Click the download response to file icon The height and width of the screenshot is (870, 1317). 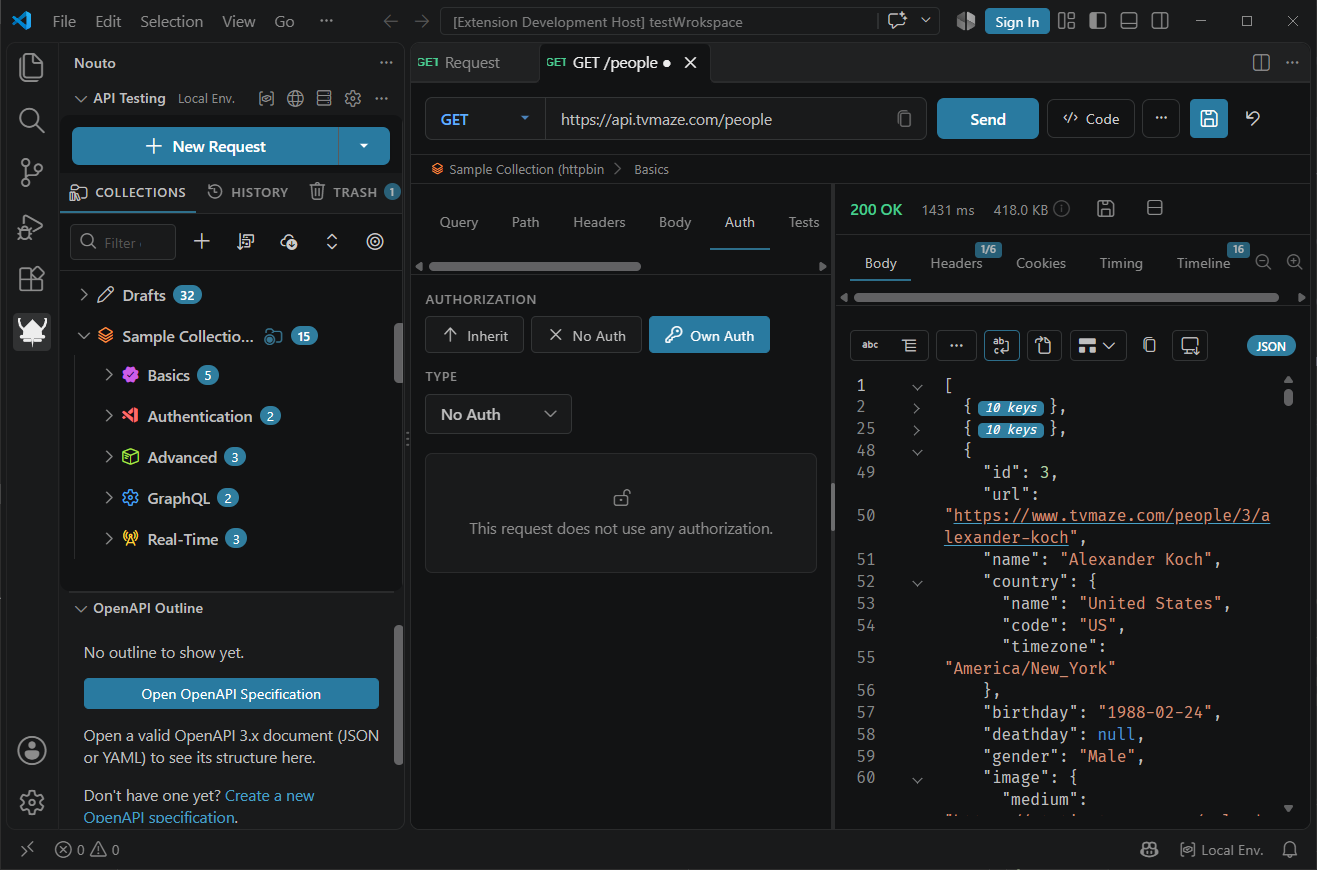pyautogui.click(x=1190, y=345)
